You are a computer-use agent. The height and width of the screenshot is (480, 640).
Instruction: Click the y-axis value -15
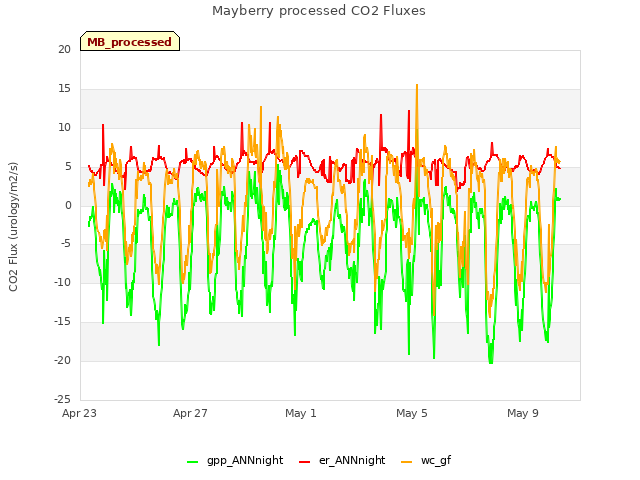[x=62, y=322]
